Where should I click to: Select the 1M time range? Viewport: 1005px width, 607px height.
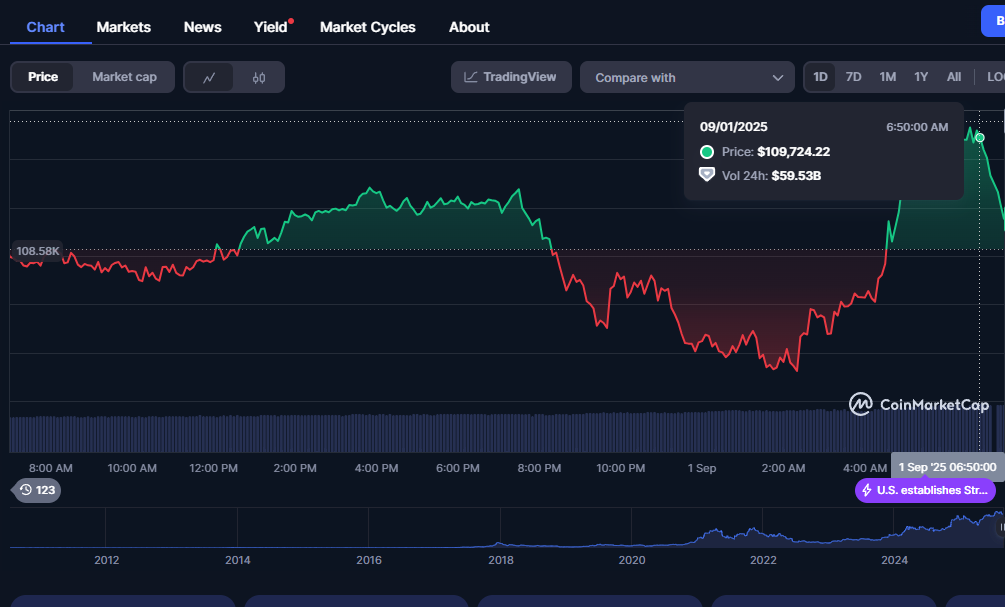point(887,77)
